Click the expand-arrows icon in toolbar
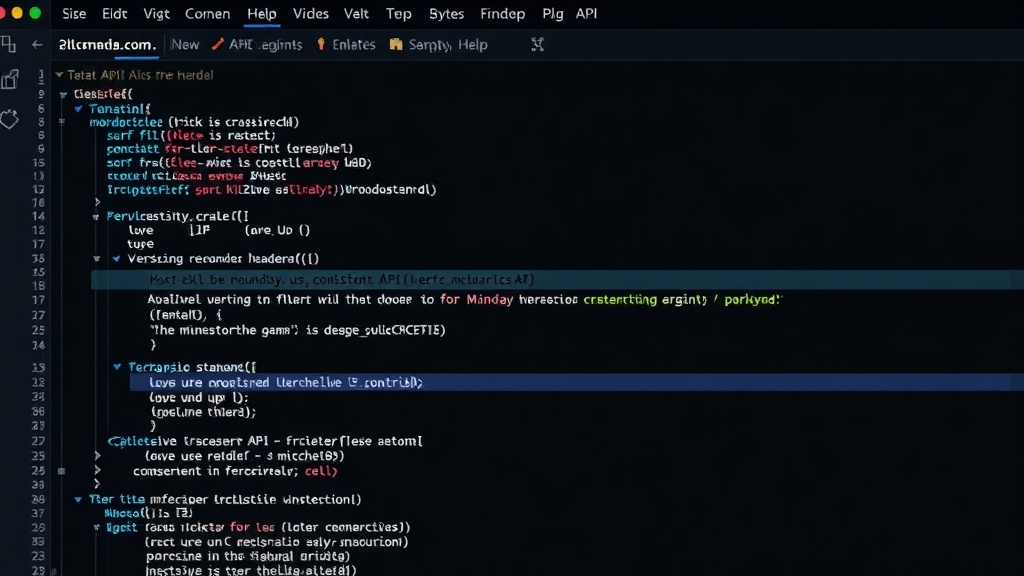This screenshot has width=1024, height=576. 537,44
